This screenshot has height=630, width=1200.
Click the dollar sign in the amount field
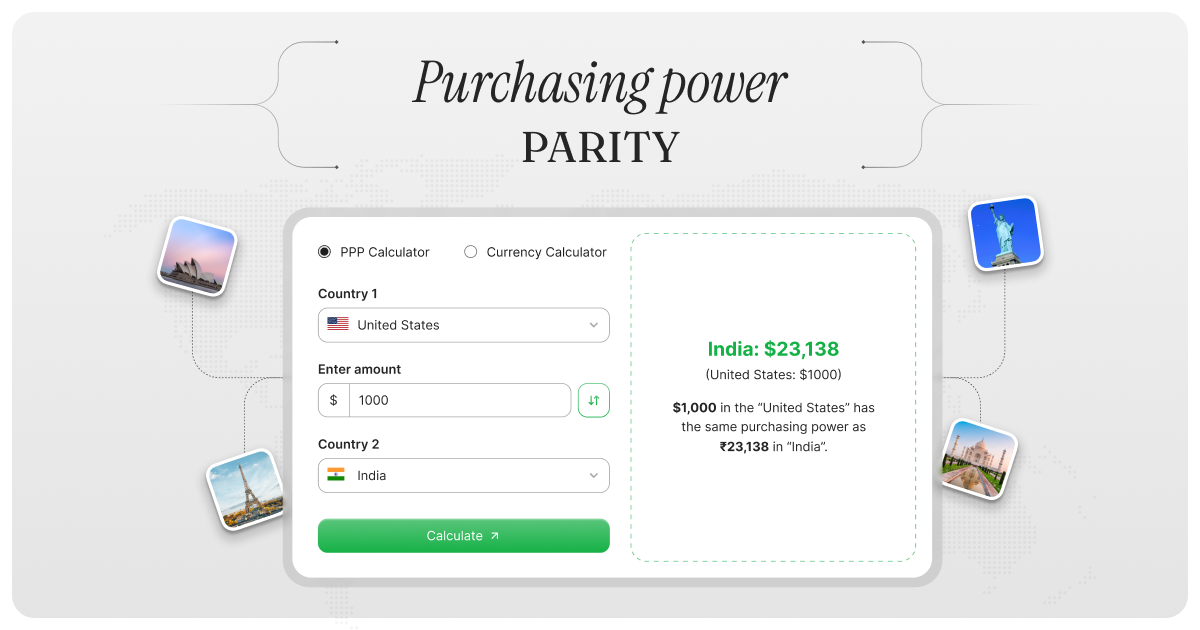tap(333, 400)
